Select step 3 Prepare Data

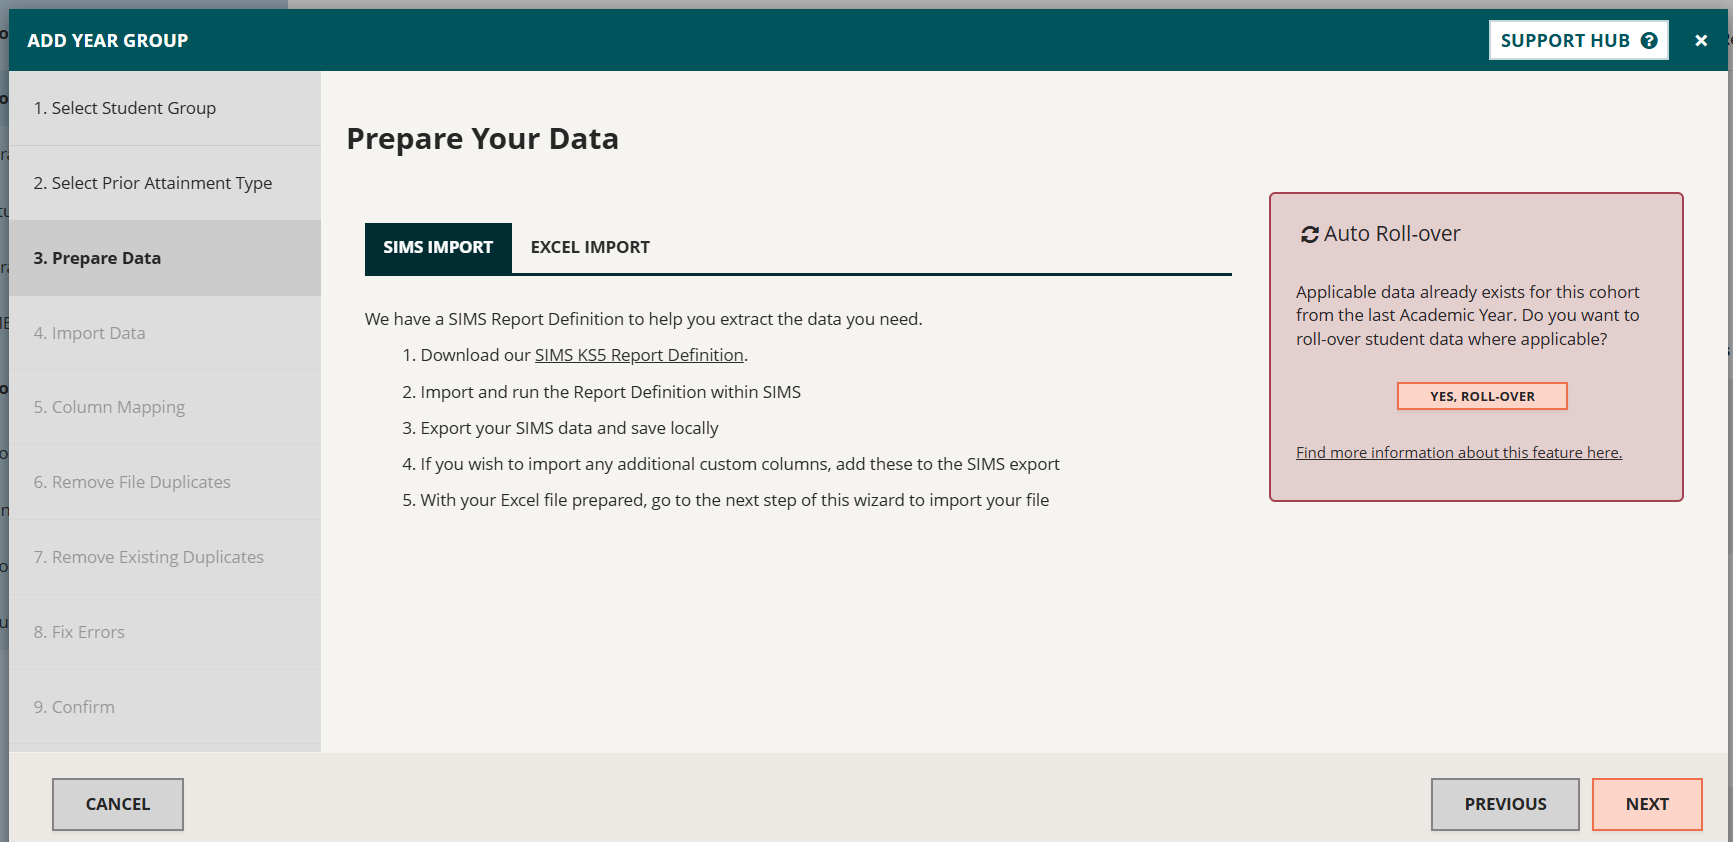coord(165,258)
